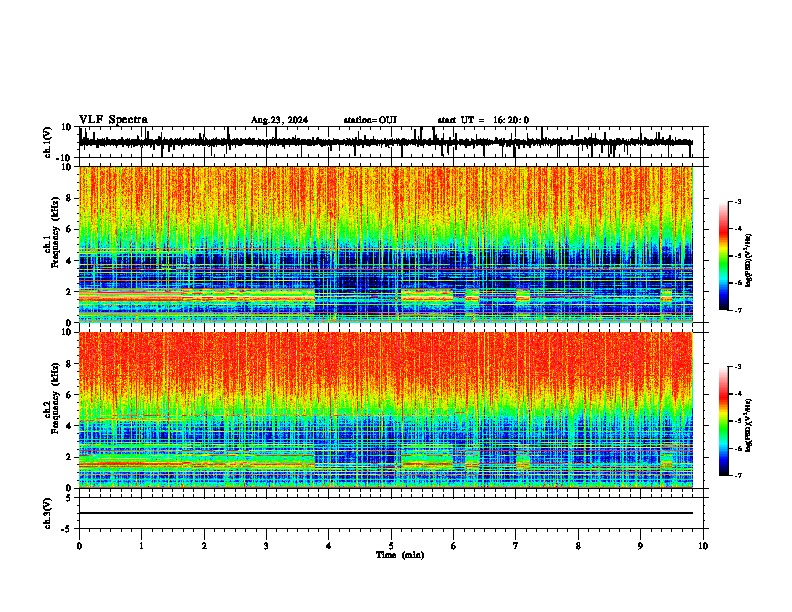Click the "station=OUI" header text
792x612 pixels.
click(370, 120)
